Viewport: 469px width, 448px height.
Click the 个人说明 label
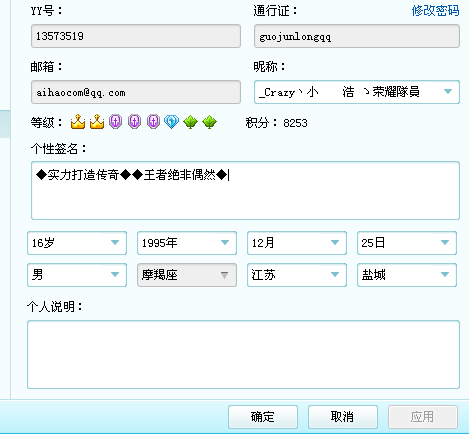[x=55, y=306]
